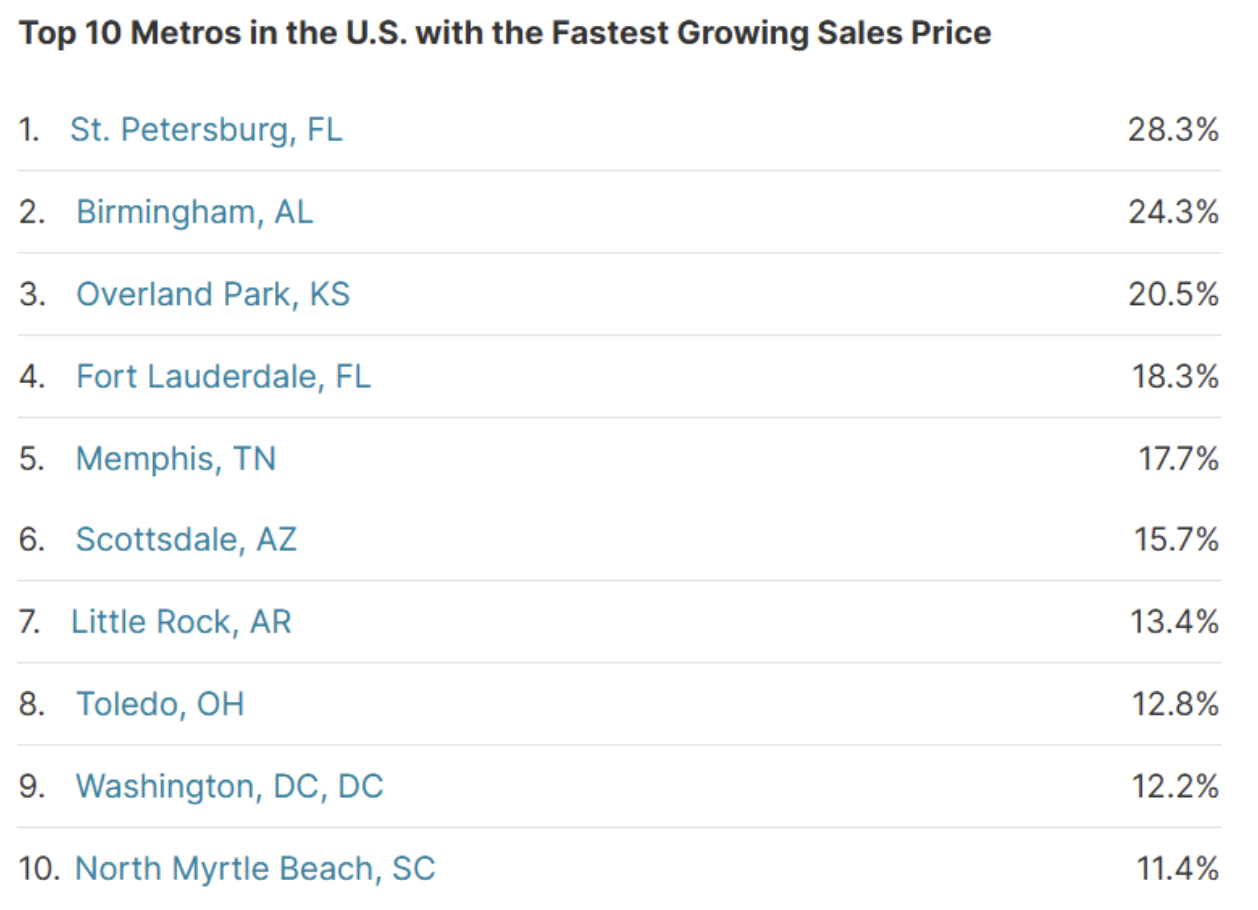This screenshot has width=1258, height=910.
Task: Open the St. Petersburg, FL link
Action: coord(206,130)
